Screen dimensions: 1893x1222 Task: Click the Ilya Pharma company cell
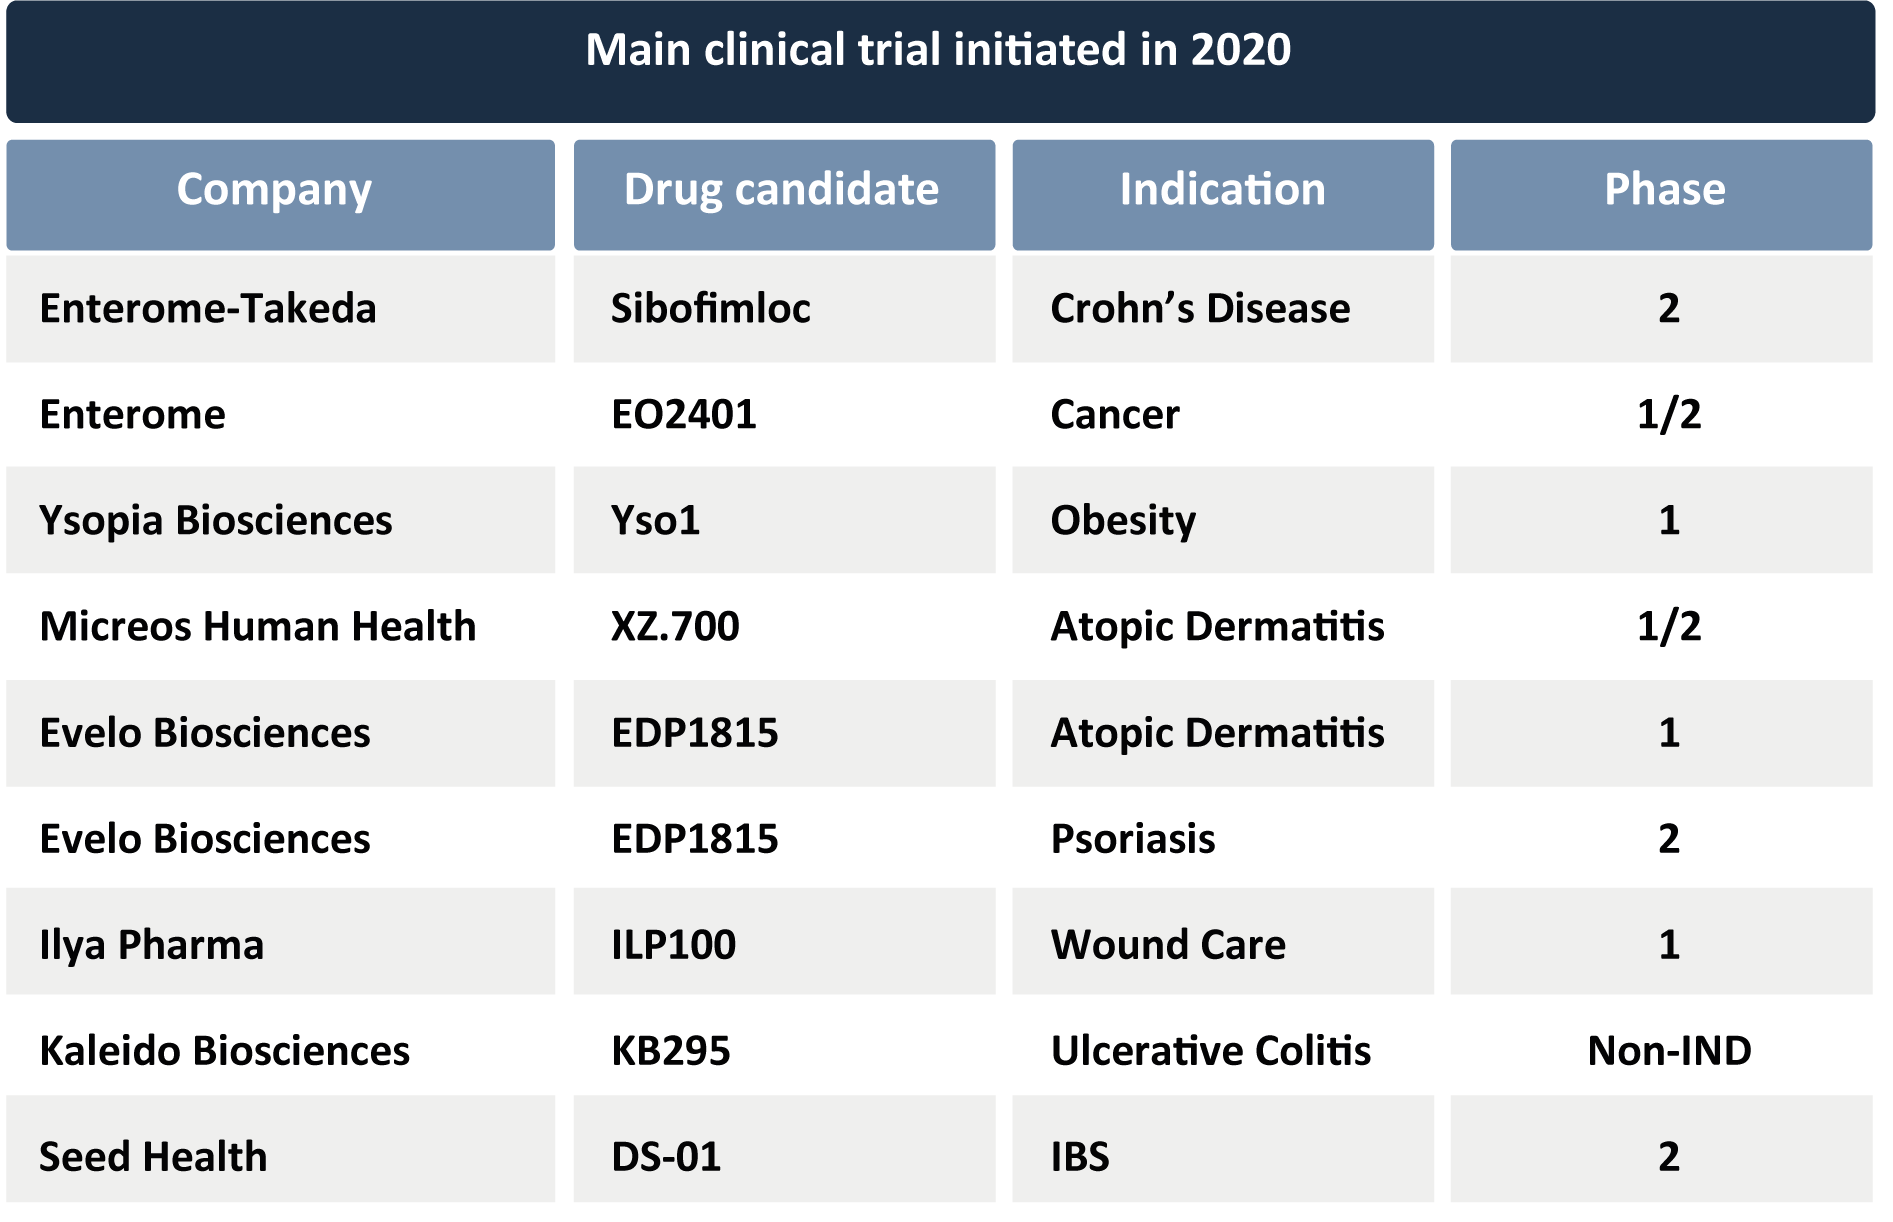point(152,945)
